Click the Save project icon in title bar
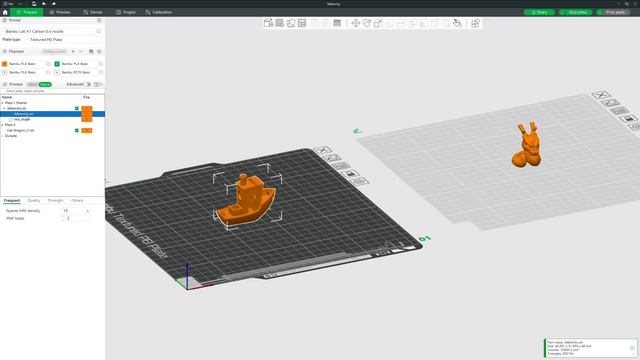This screenshot has height=360, width=640. click(x=34, y=4)
